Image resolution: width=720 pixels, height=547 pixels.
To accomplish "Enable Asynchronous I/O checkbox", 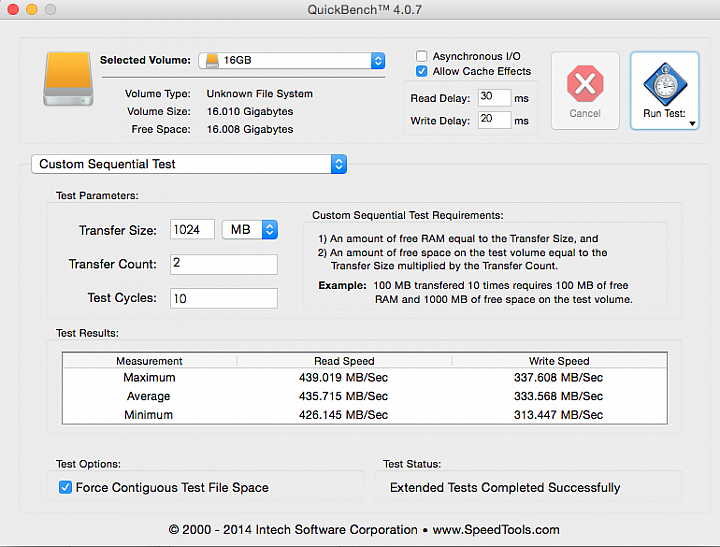I will pyautogui.click(x=422, y=56).
